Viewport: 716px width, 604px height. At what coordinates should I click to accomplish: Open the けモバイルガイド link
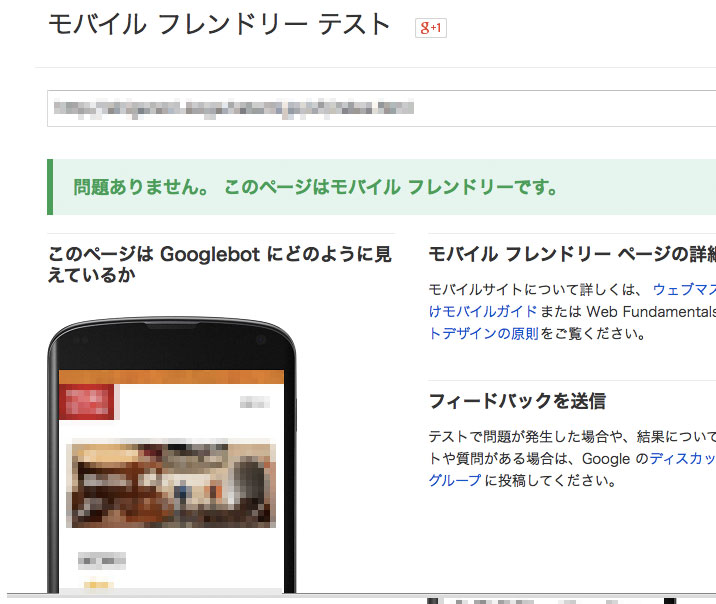[483, 311]
